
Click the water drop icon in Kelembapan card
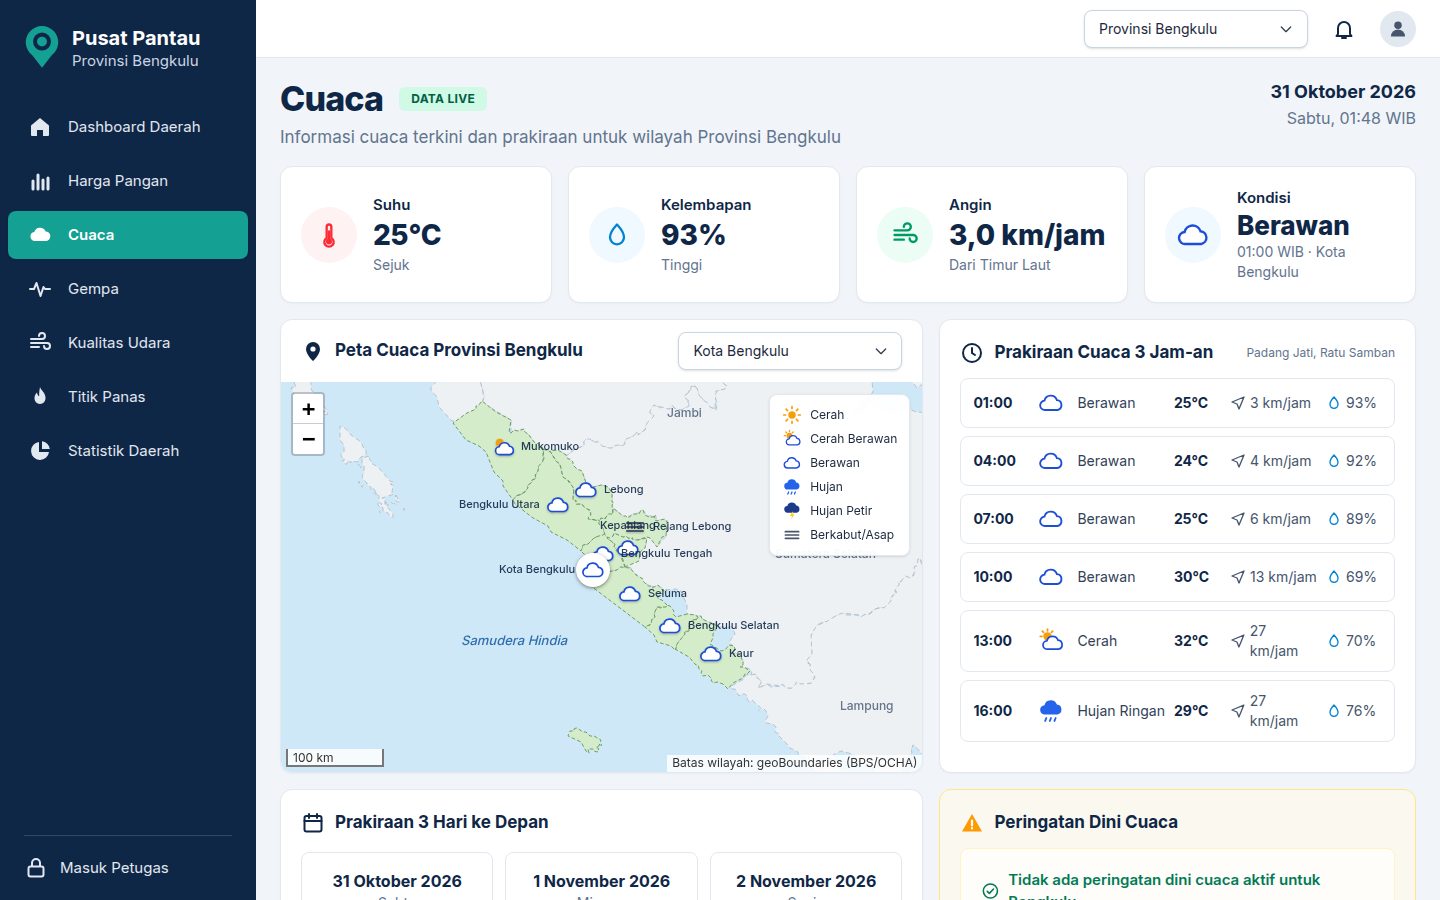coord(617,235)
